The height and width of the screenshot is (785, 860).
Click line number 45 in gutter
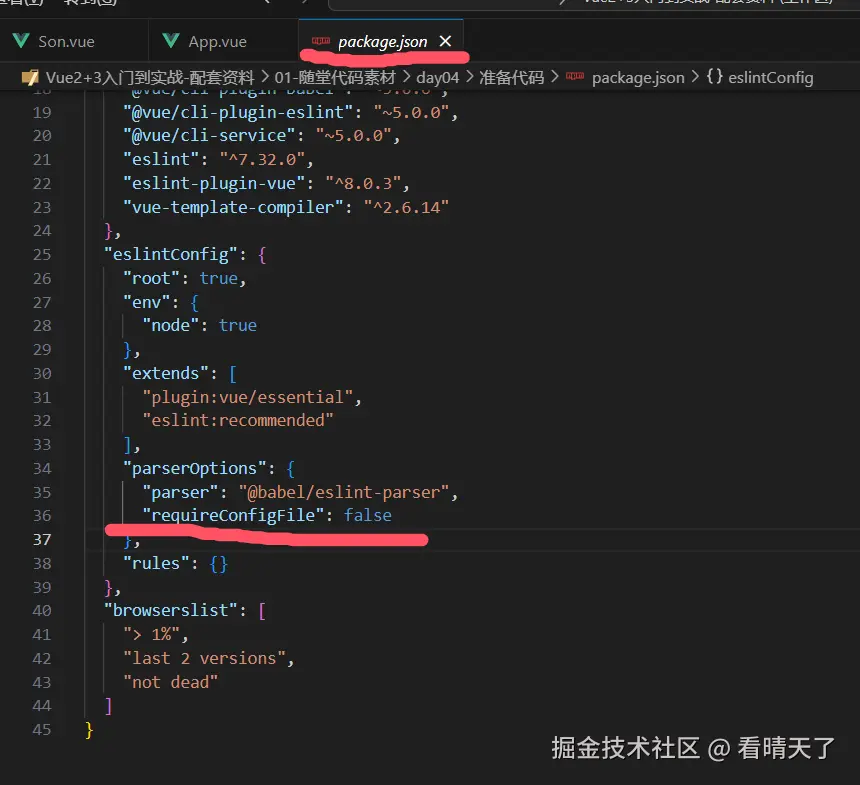[x=42, y=730]
